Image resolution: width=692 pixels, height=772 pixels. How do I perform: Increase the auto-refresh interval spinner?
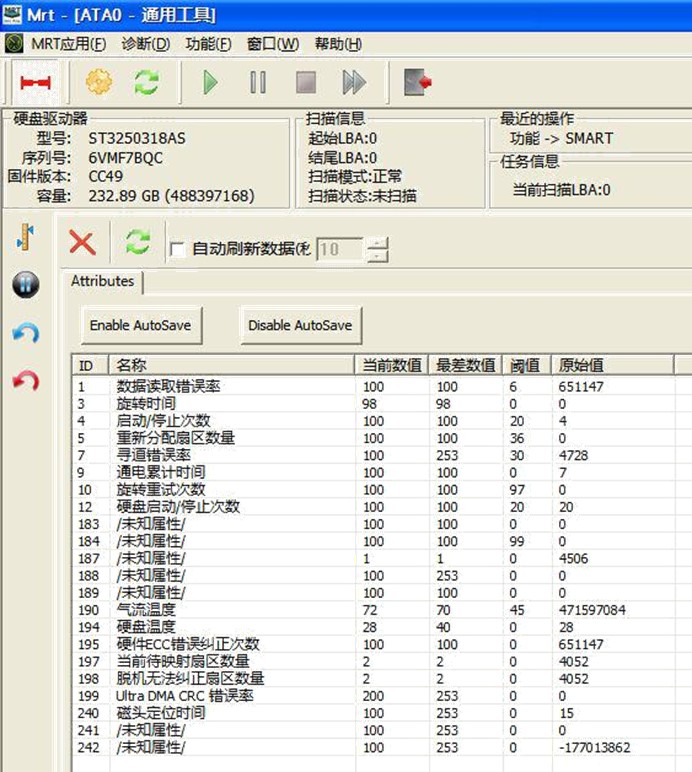[x=377, y=243]
